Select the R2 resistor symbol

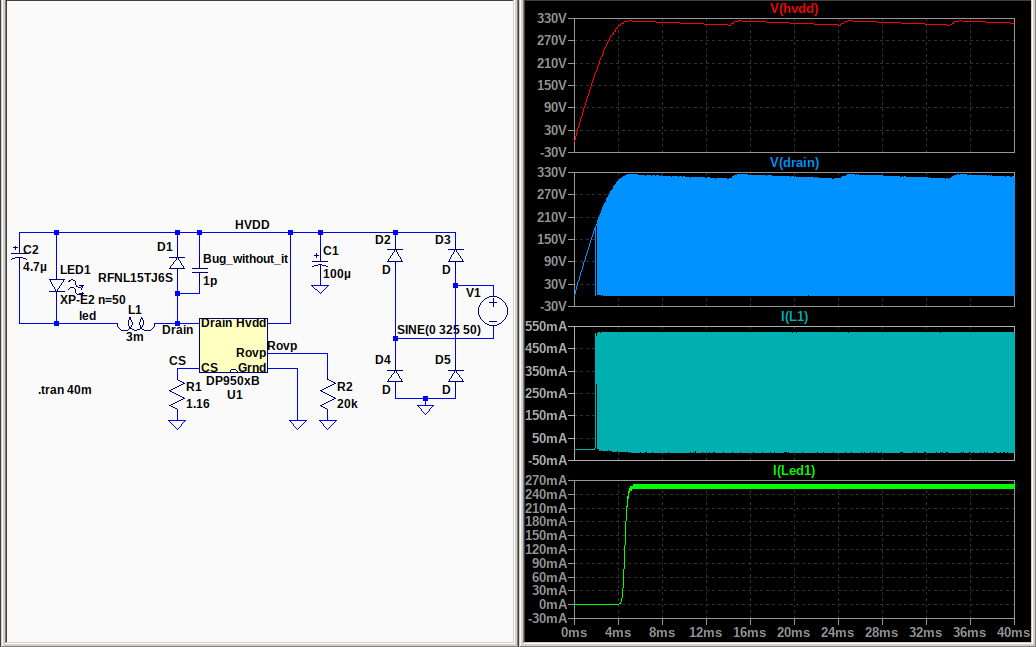point(328,397)
